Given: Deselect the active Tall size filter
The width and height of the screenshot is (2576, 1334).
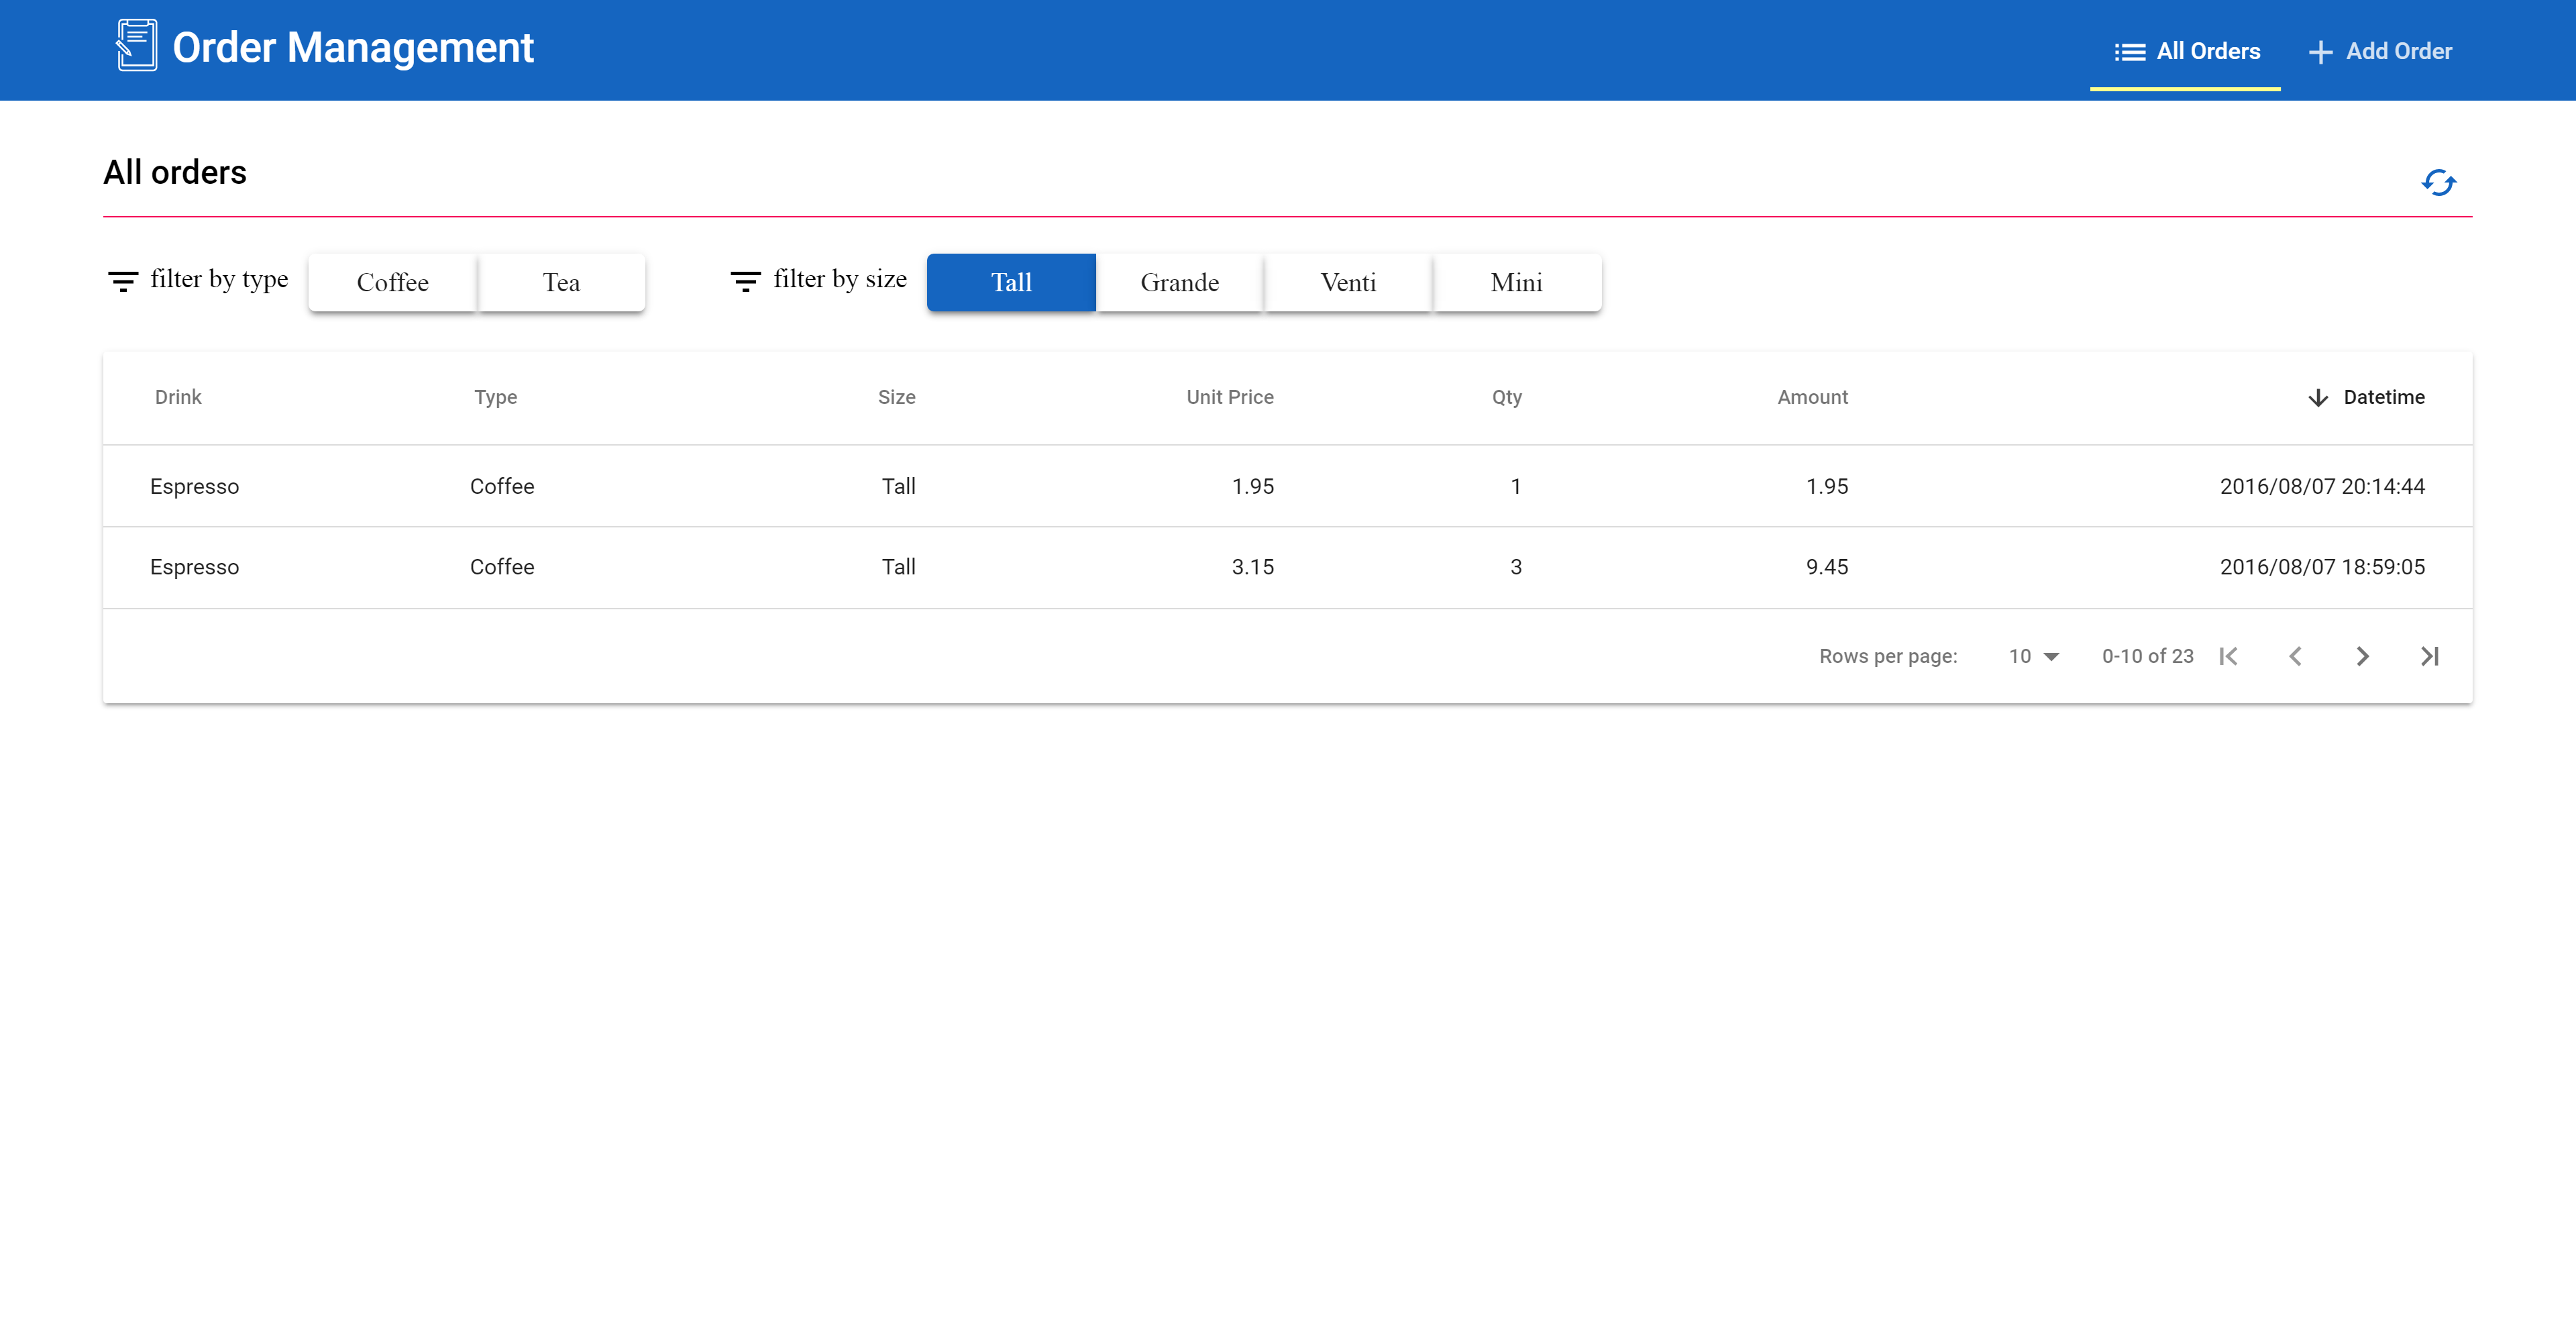Looking at the screenshot, I should [x=1010, y=282].
